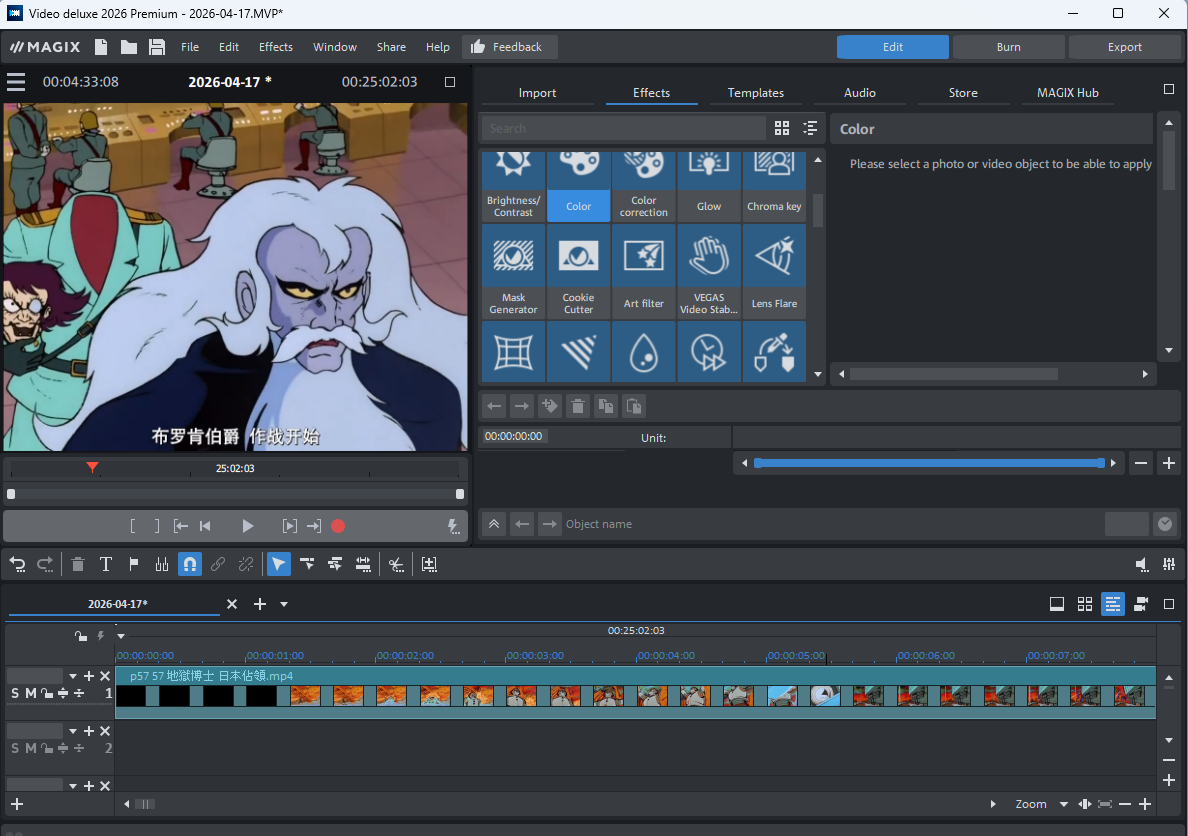Click the red record button
Image resolution: width=1188 pixels, height=836 pixels.
(338, 526)
